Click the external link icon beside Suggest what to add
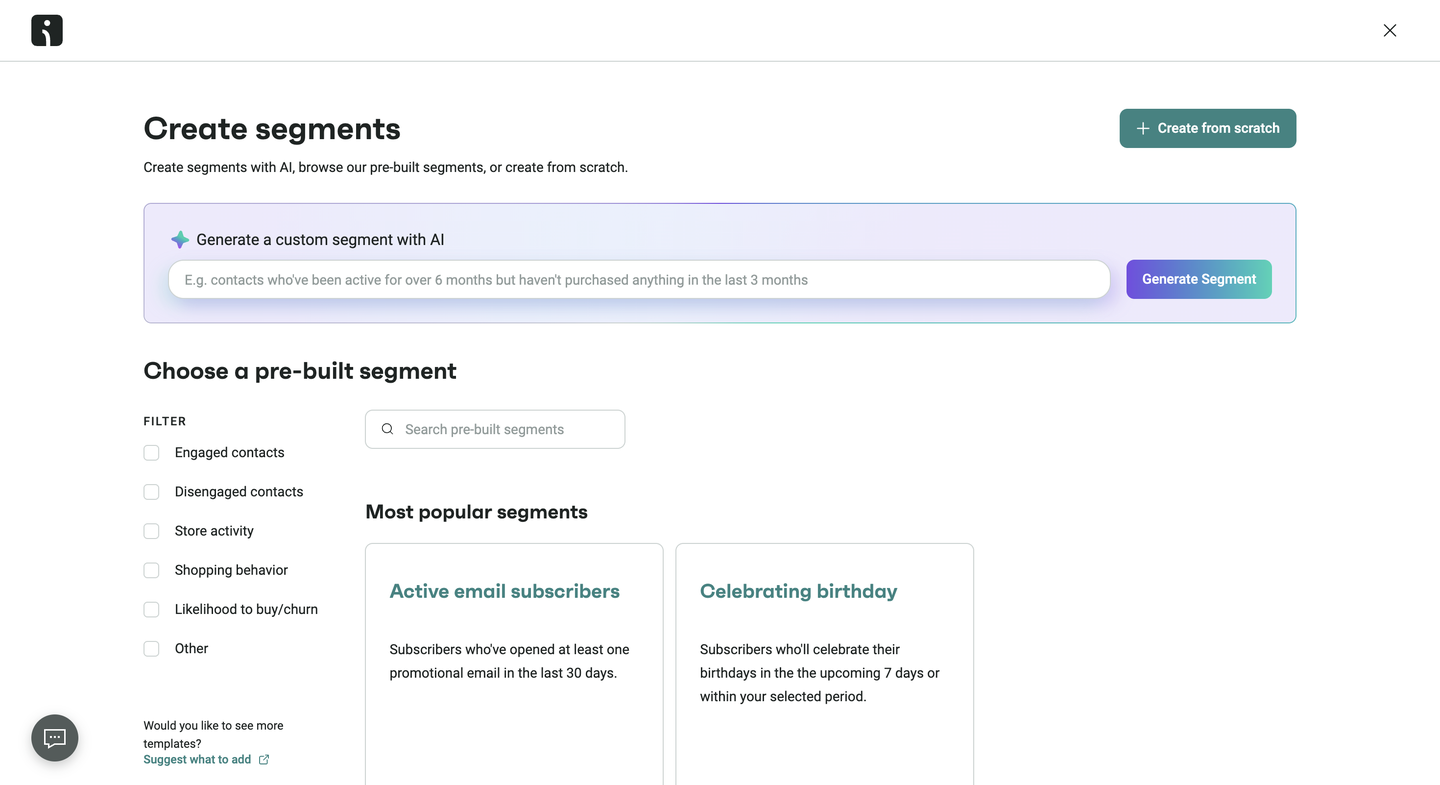Image resolution: width=1440 pixels, height=785 pixels. tap(264, 760)
